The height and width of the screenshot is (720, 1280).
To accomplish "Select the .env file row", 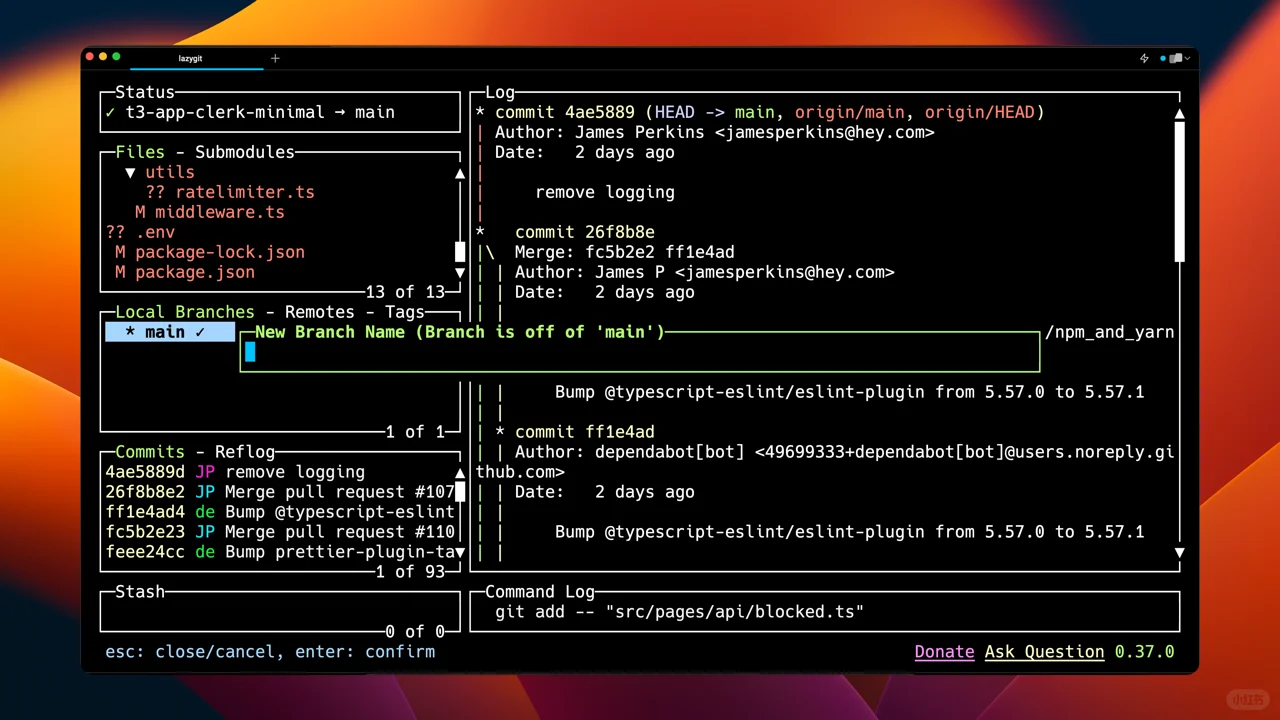I will pos(140,232).
